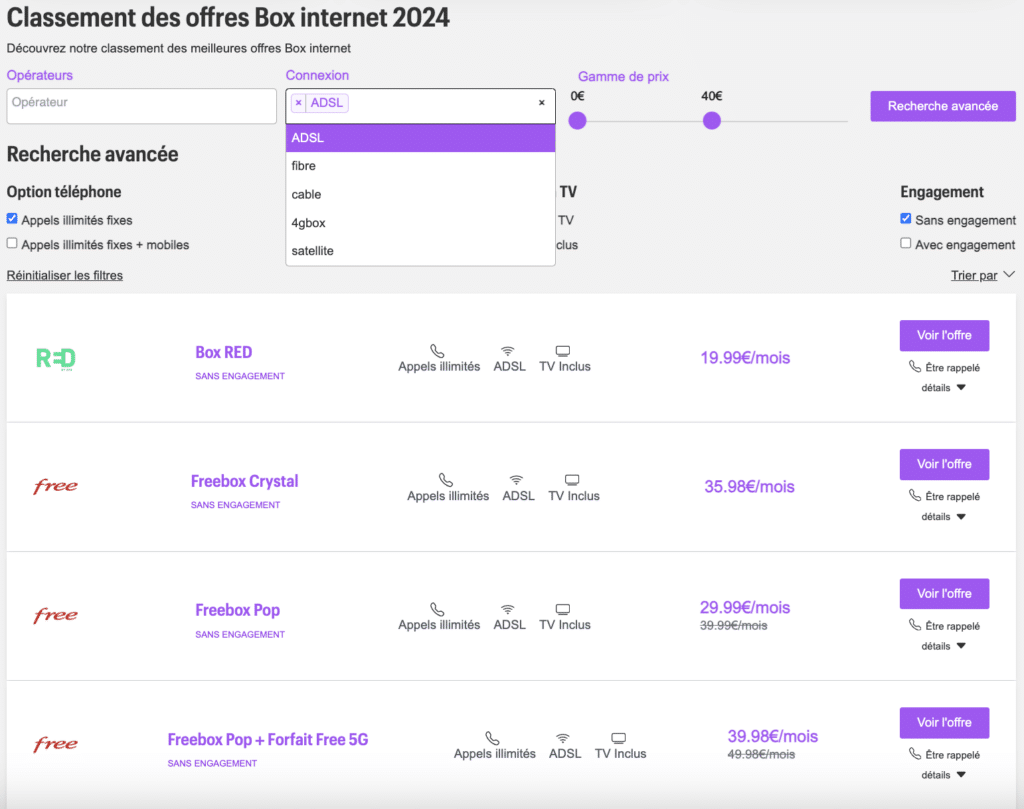Click the 40€ maximum price slider handle

pyautogui.click(x=712, y=121)
